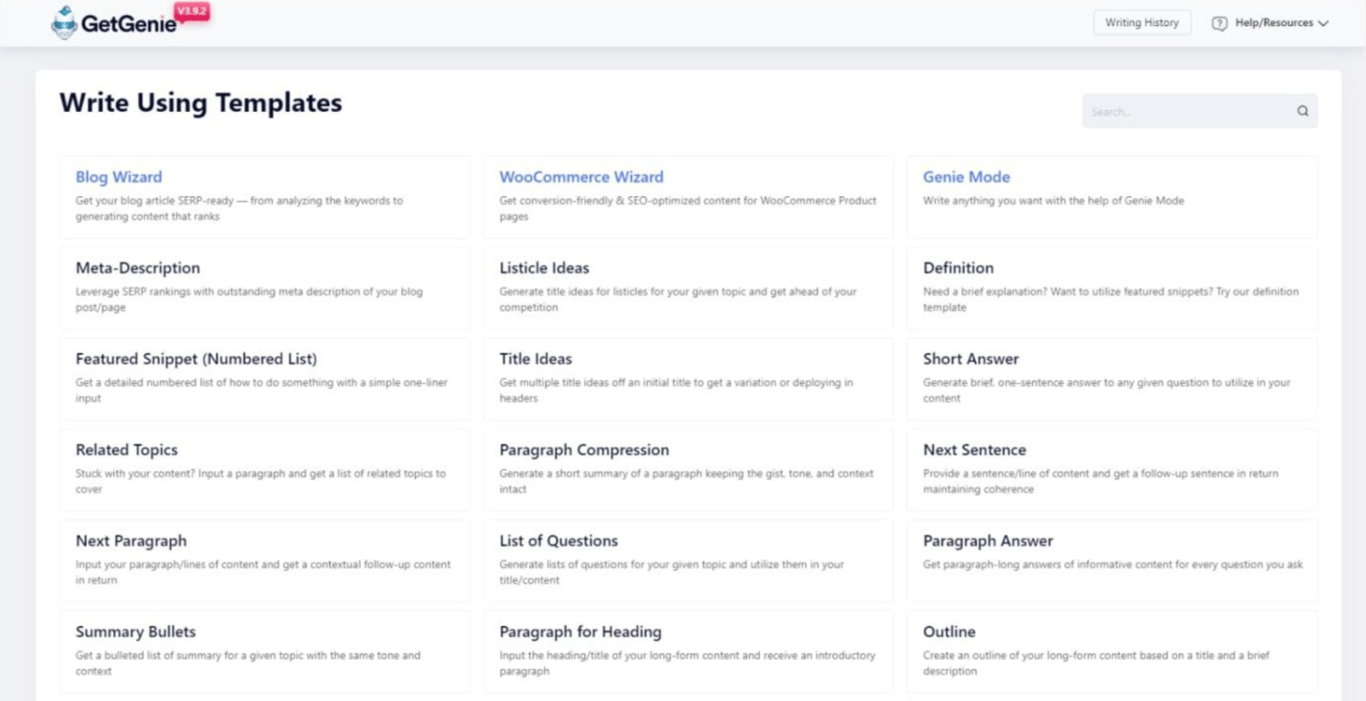Open the Writing History panel
Screen dimensions: 1366x701
(1142, 22)
